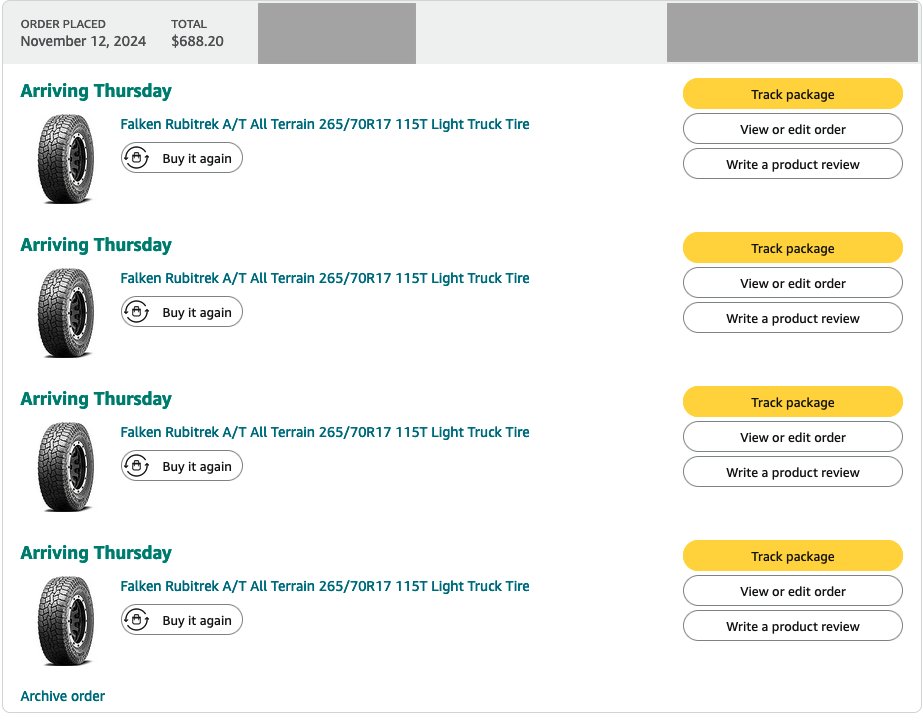Click the reorder icon in third Buy it again
This screenshot has width=923, height=720.
point(137,466)
